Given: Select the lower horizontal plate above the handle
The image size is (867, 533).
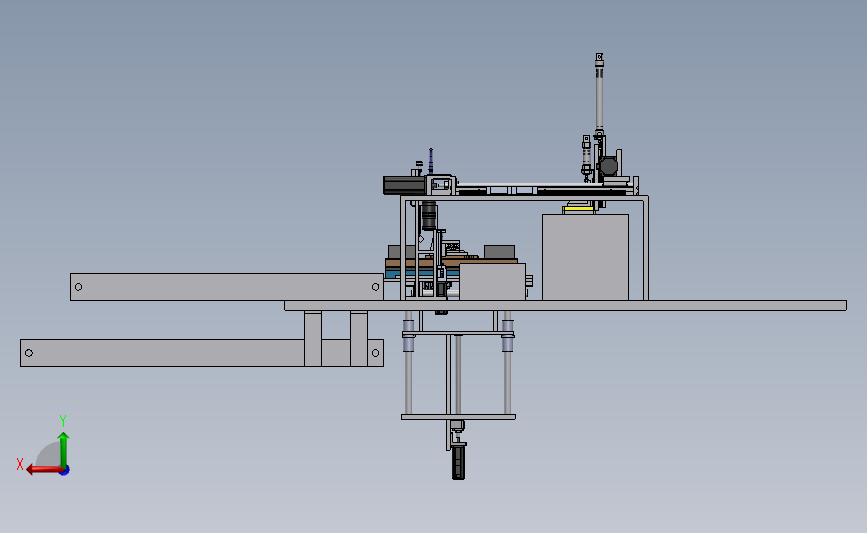Looking at the screenshot, I should (x=458, y=417).
